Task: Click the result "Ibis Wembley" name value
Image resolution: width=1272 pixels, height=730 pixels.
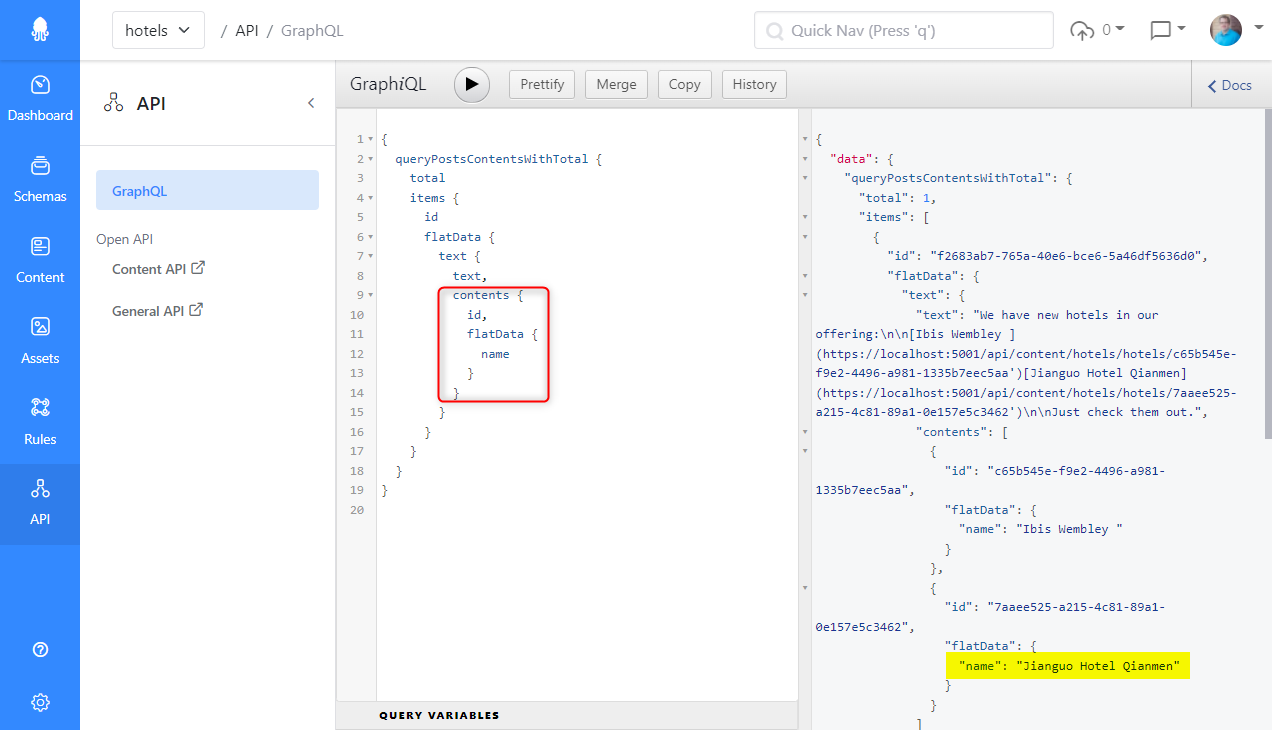Action: coord(1069,529)
